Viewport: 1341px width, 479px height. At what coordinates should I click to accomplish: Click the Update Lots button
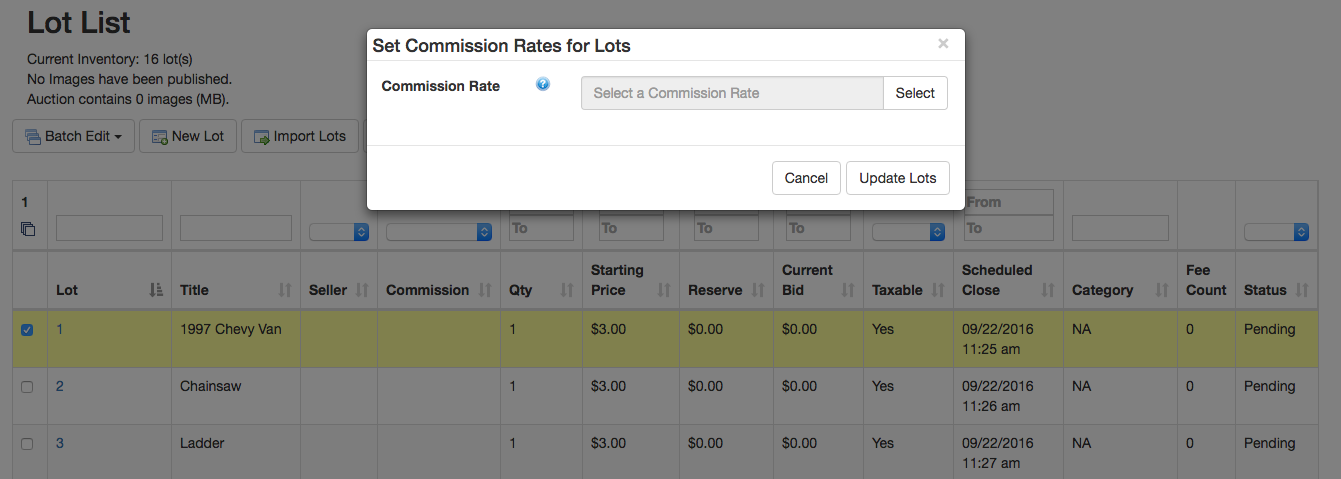897,178
